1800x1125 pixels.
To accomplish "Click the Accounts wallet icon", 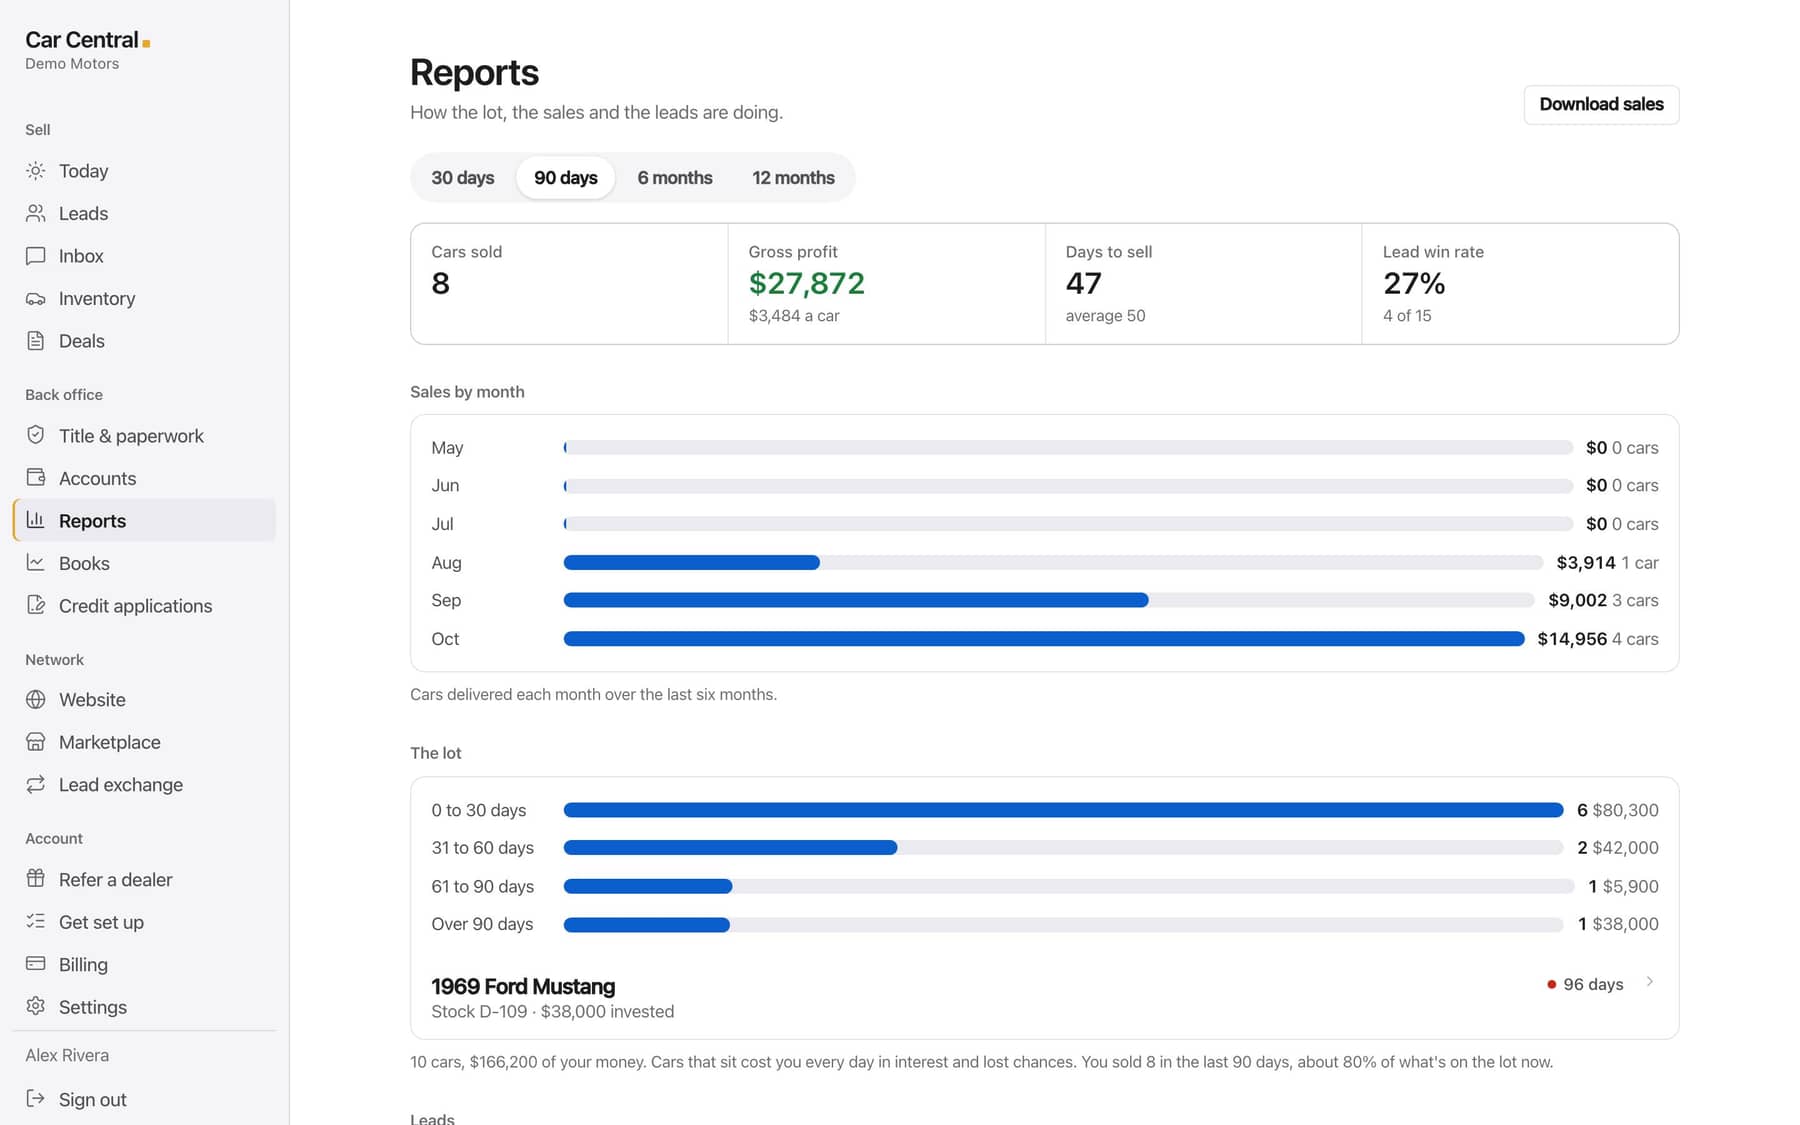I will point(36,478).
